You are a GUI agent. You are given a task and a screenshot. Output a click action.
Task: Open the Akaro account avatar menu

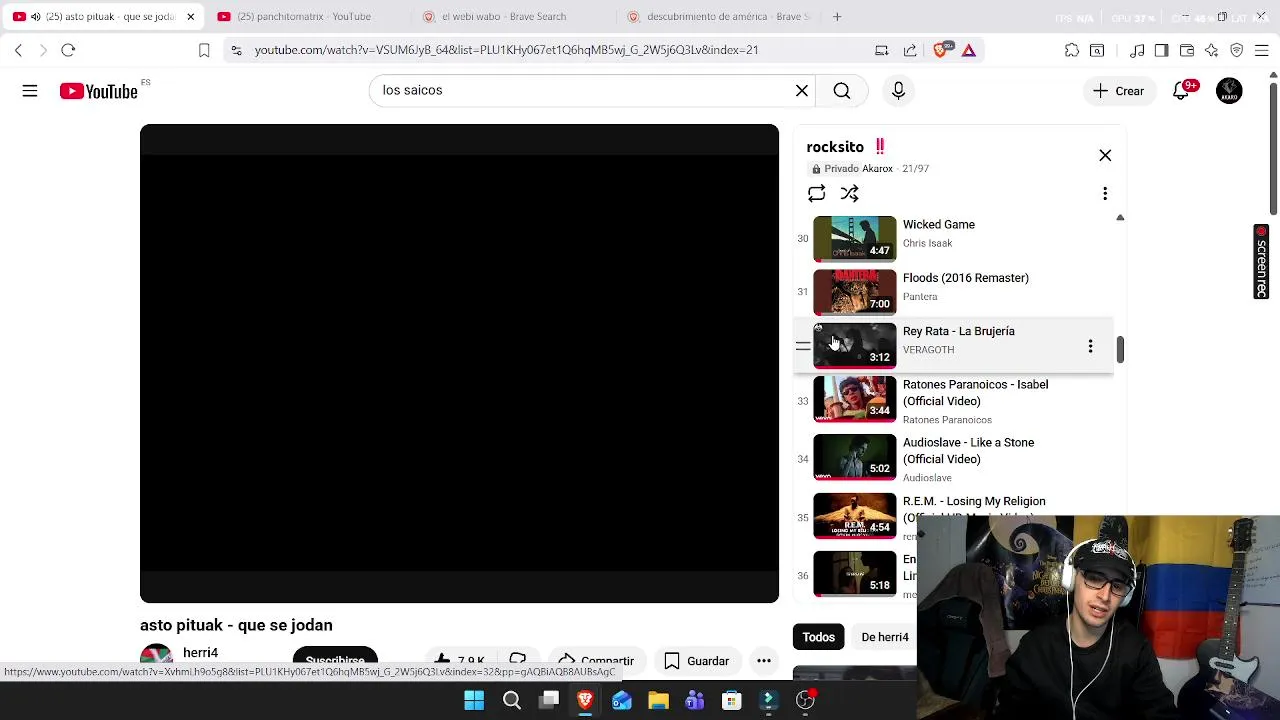(1229, 91)
